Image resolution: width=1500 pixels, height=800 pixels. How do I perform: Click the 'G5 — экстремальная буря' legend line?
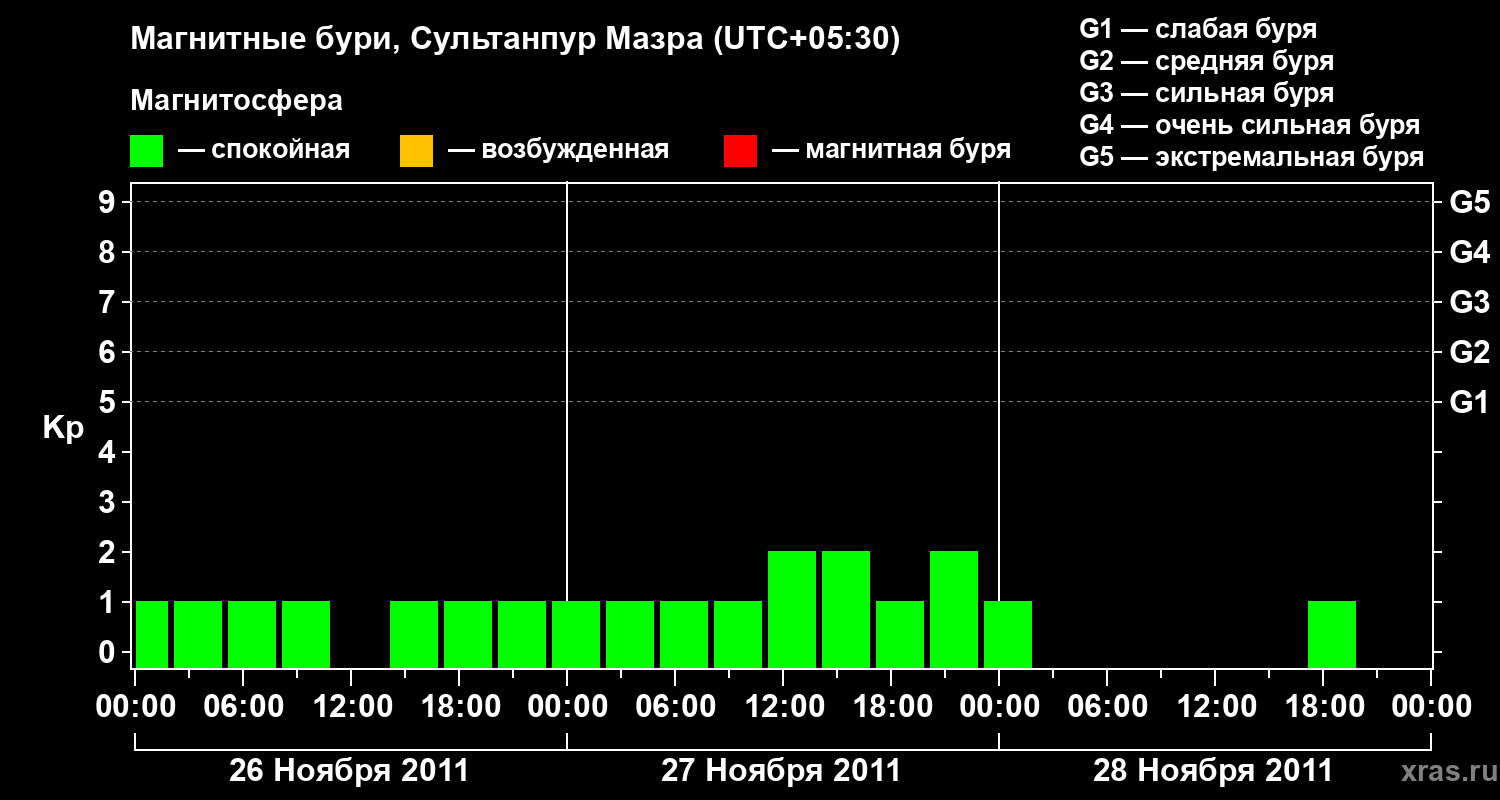1252,157
